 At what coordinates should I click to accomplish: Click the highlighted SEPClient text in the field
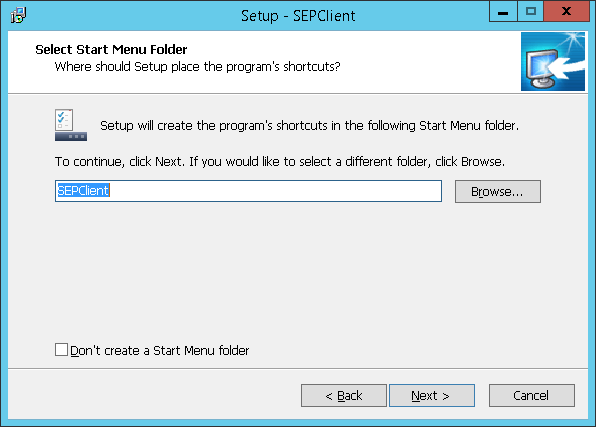point(83,190)
